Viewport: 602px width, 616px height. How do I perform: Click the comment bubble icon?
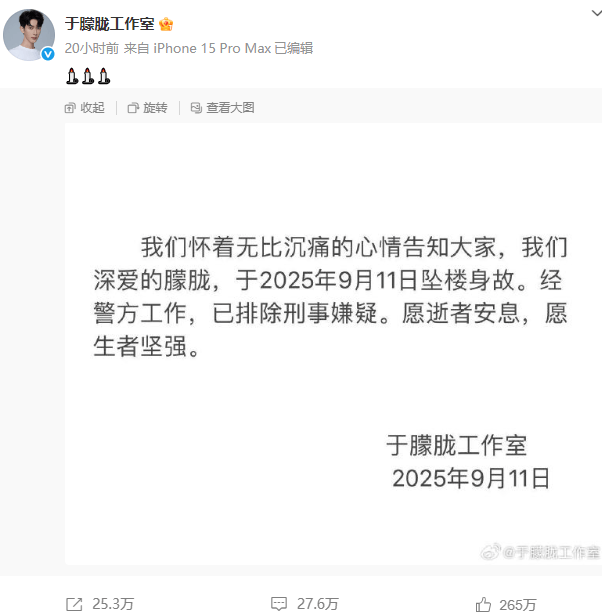click(279, 604)
